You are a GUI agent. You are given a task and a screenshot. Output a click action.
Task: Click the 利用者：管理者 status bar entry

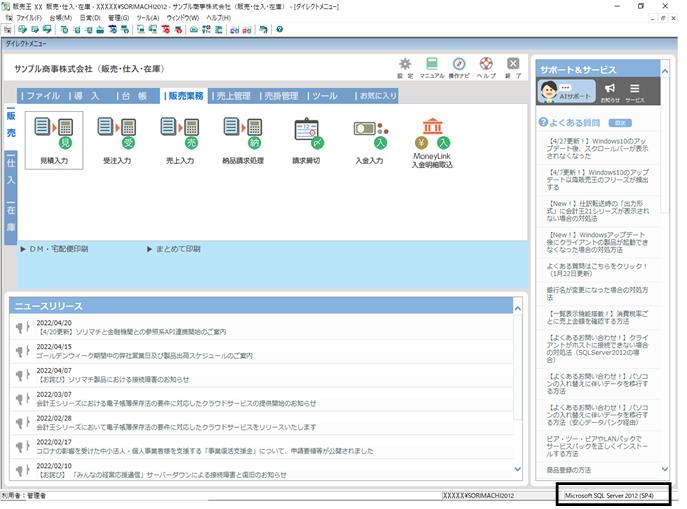24,495
